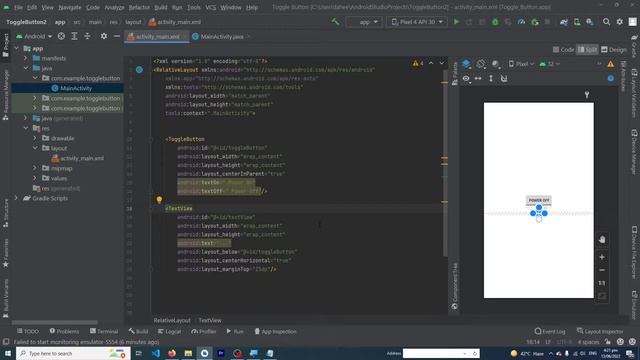The height and width of the screenshot is (360, 640).
Task: Open the VCS menu
Action: click(211, 7)
